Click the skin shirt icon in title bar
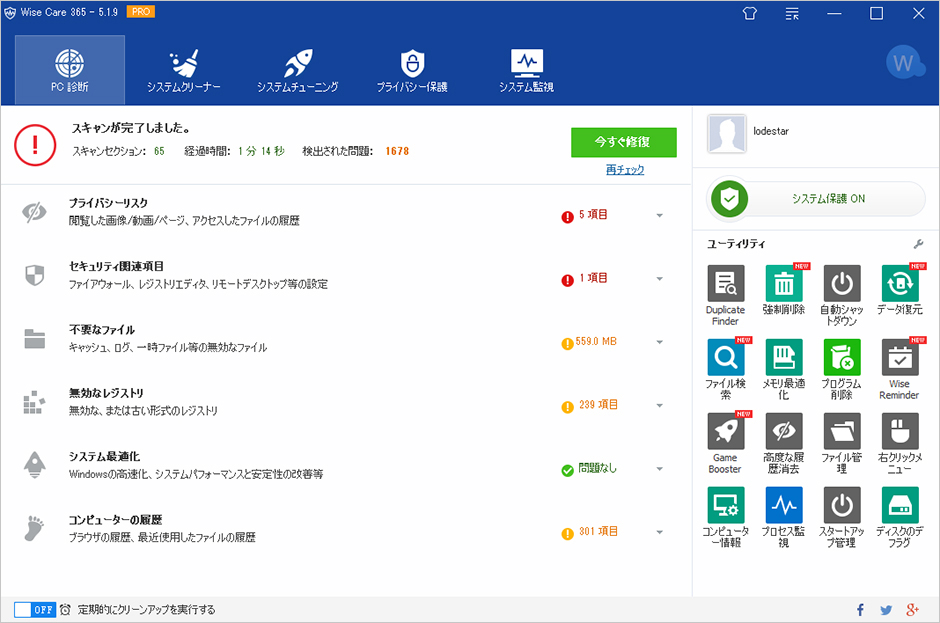The image size is (940, 623). (x=749, y=13)
